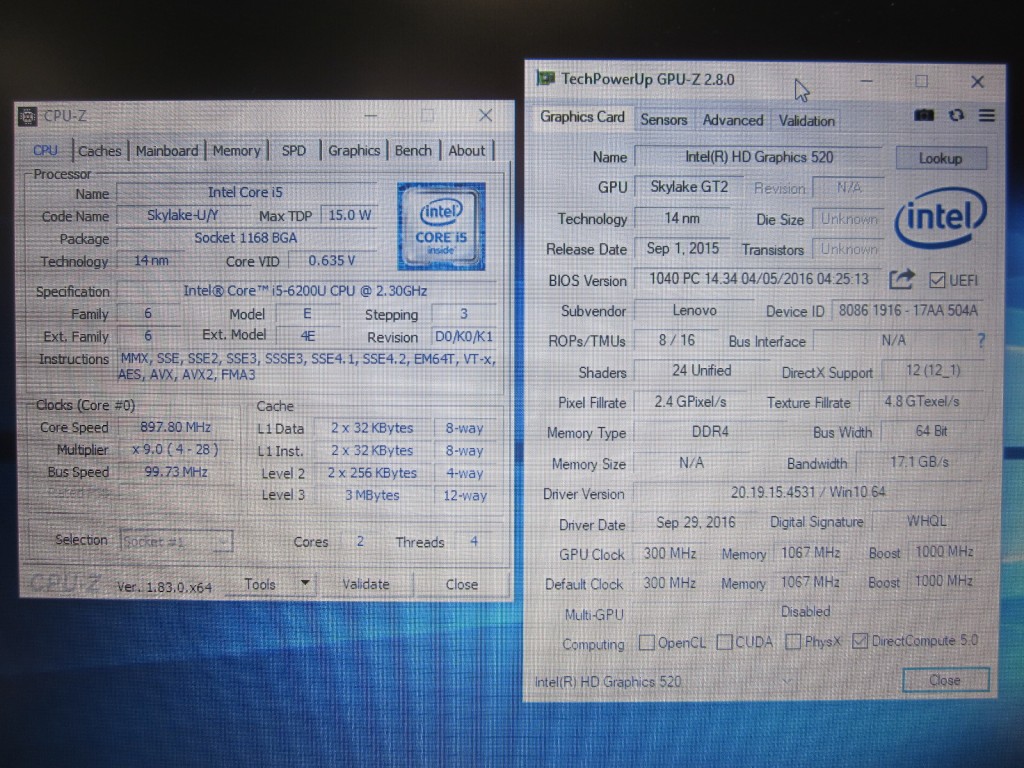This screenshot has height=768, width=1024.
Task: Close the CPU-Z window with X
Action: click(485, 116)
